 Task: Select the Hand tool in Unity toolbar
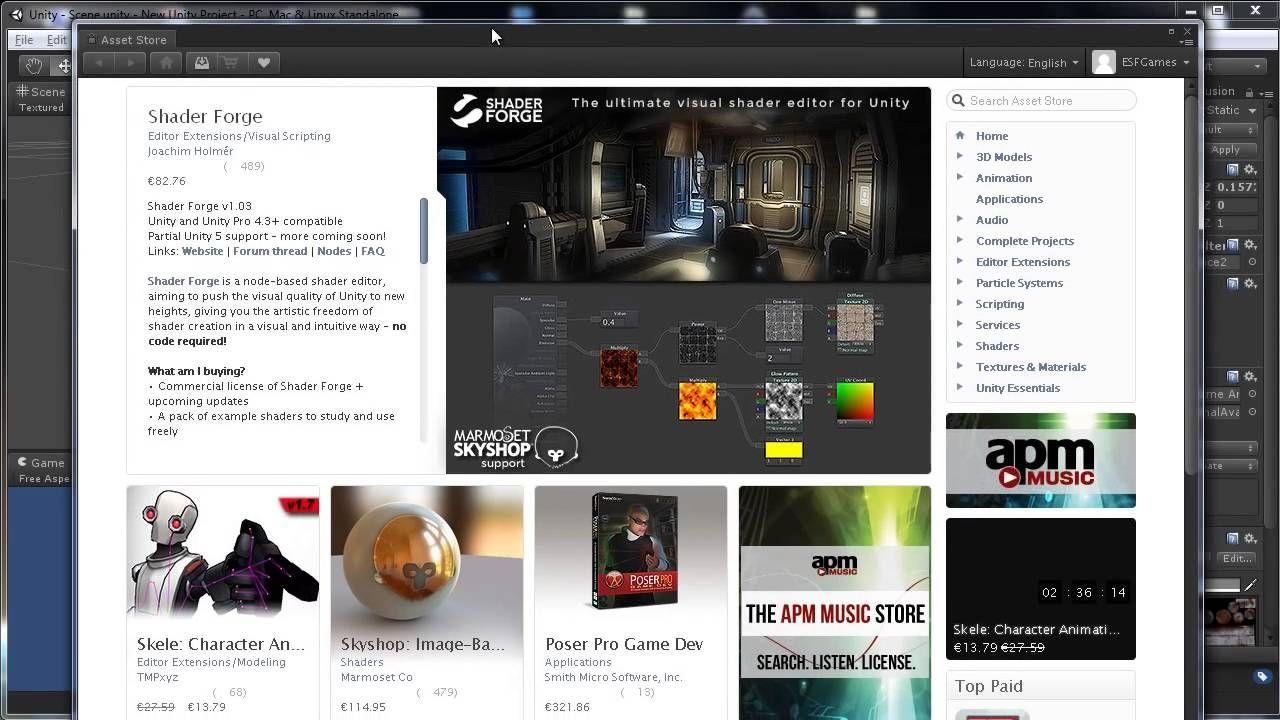tap(33, 66)
